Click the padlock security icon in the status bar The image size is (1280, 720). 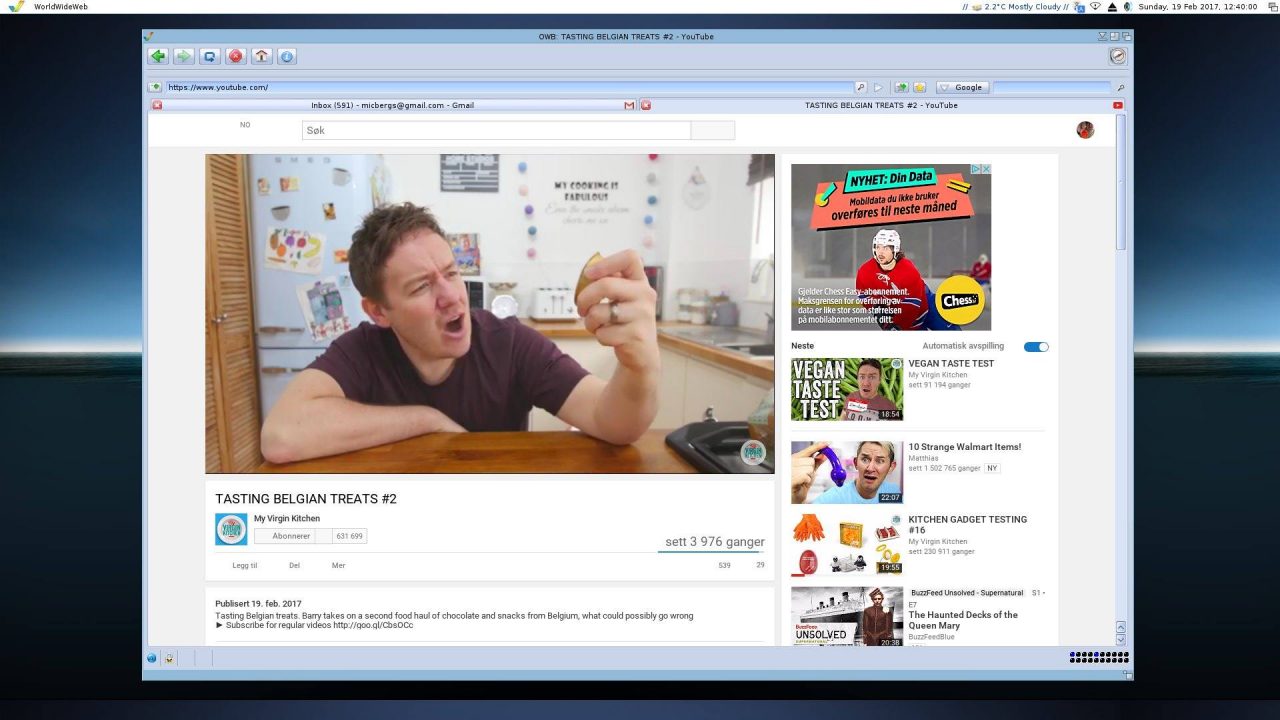click(x=169, y=658)
